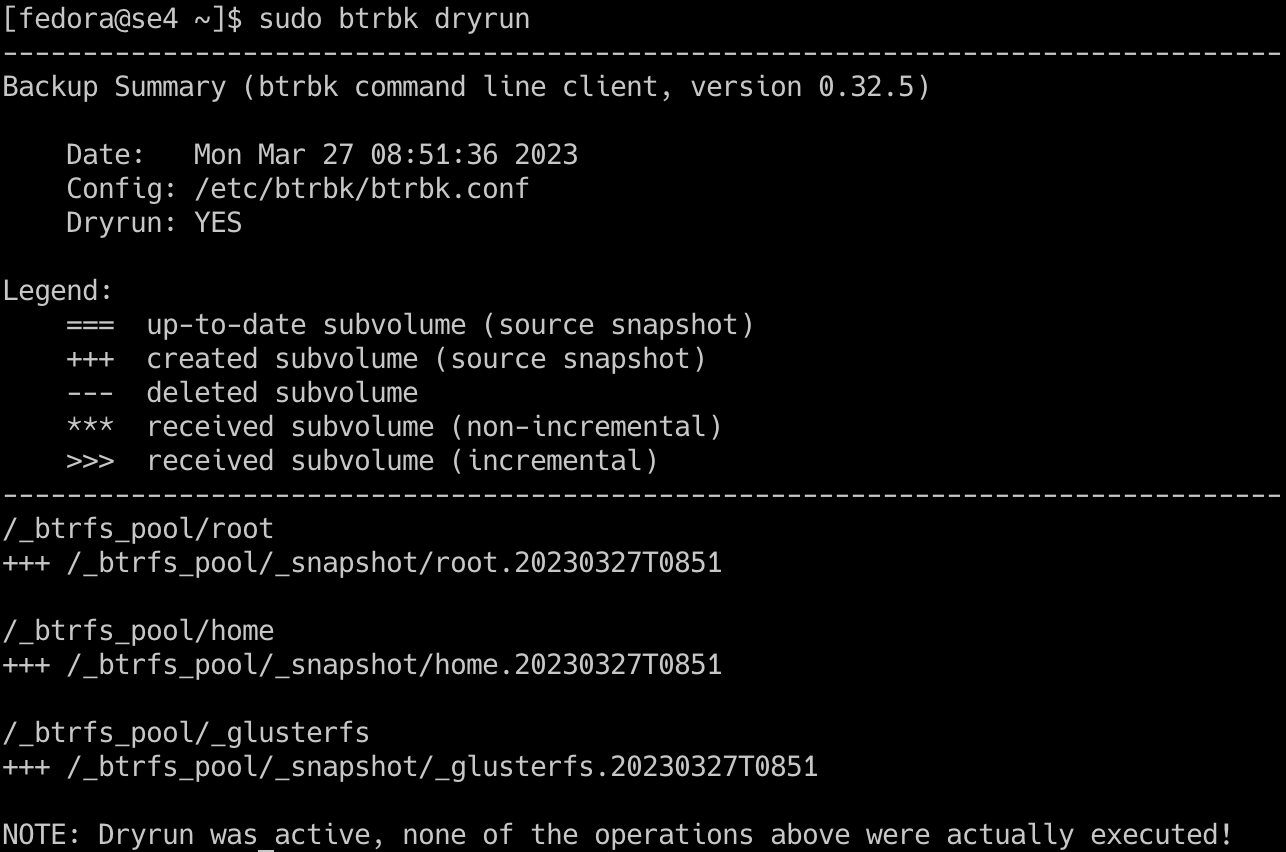Click the root.20230327T0851 snapshot path
Image resolution: width=1286 pixels, height=852 pixels.
pyautogui.click(x=394, y=563)
